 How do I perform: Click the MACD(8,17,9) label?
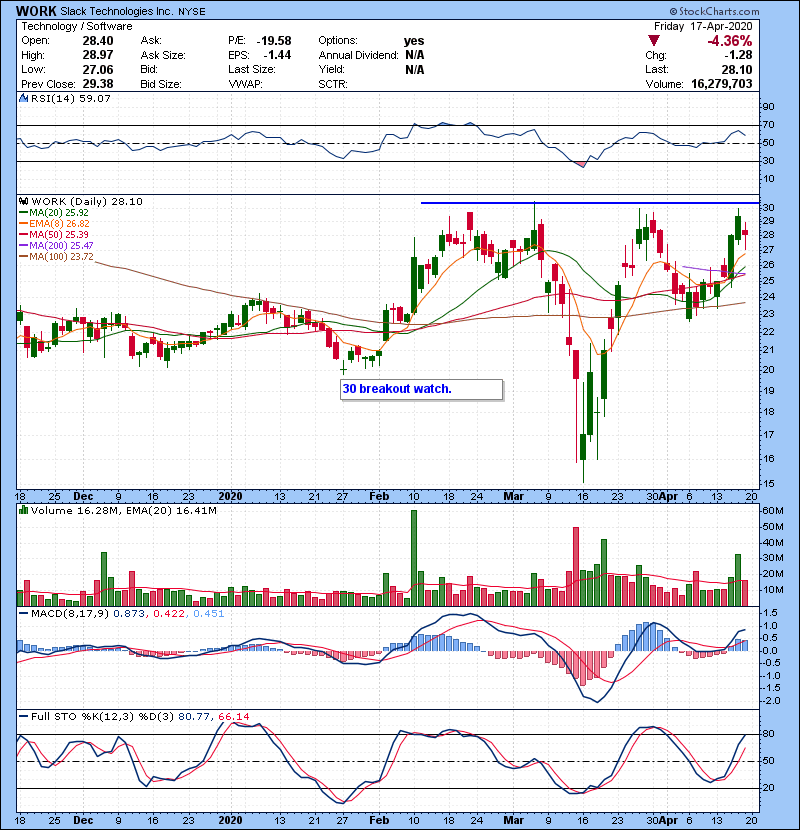click(70, 614)
